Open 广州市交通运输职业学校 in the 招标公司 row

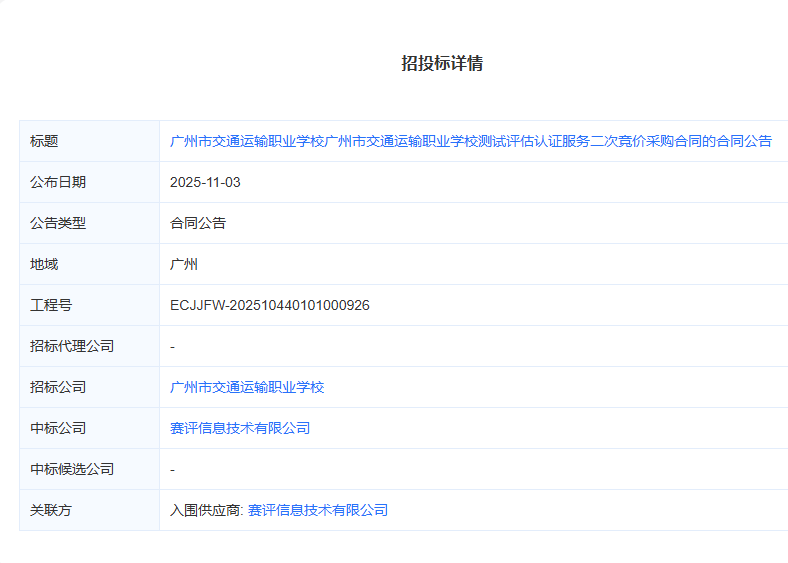click(247, 387)
